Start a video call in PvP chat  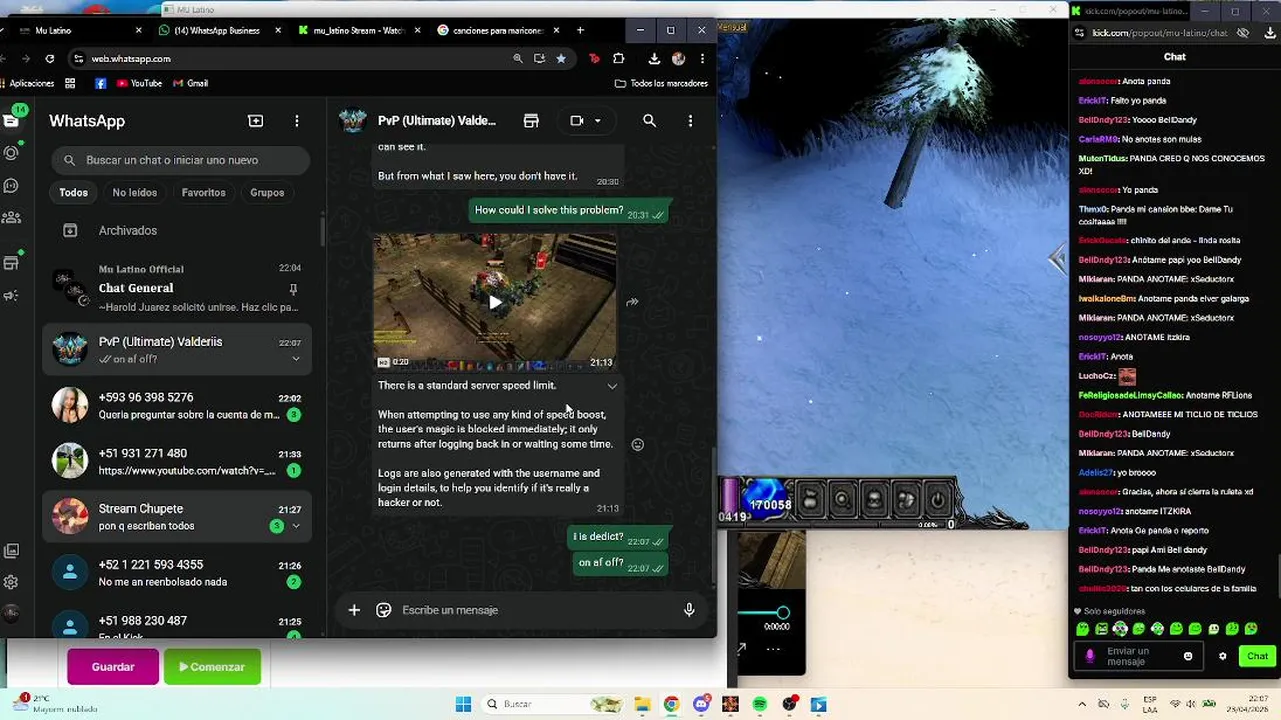pos(577,121)
